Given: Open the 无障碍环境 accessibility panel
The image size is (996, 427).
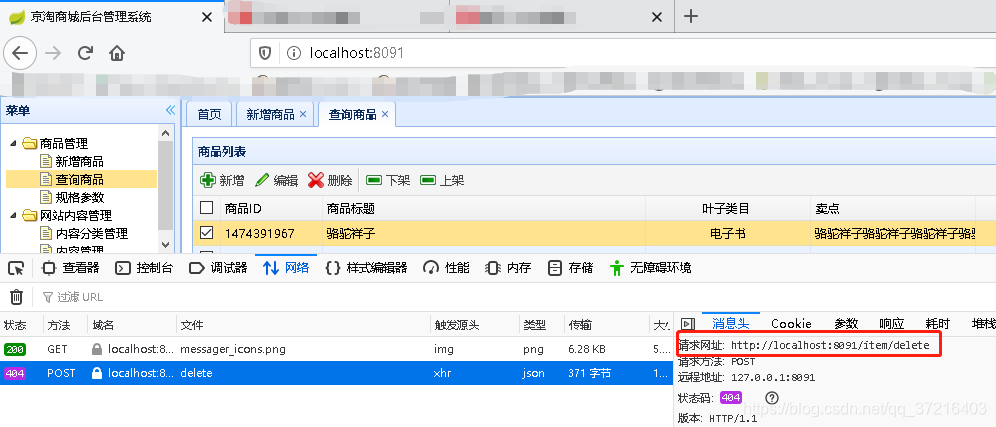Looking at the screenshot, I should click(650, 268).
